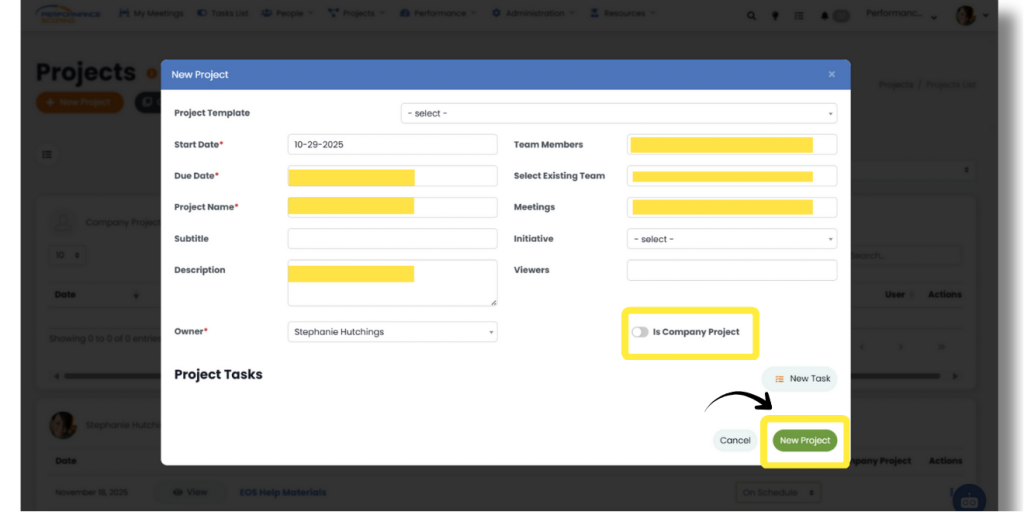The height and width of the screenshot is (512, 1024).
Task: Click the Start Date field
Action: (392, 145)
